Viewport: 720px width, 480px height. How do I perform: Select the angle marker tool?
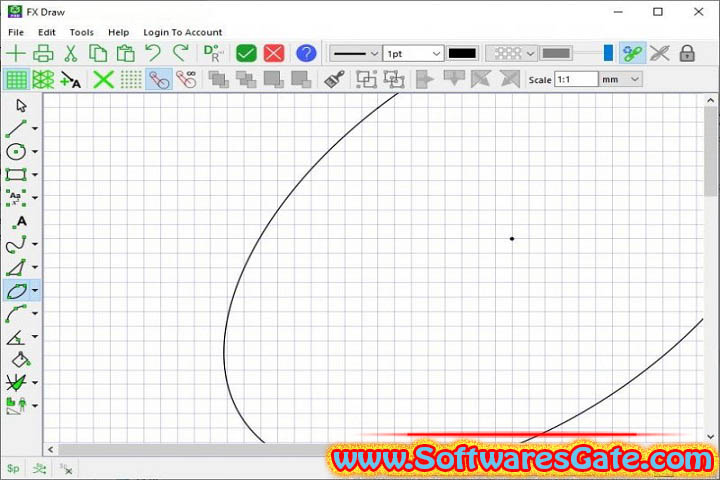16,337
